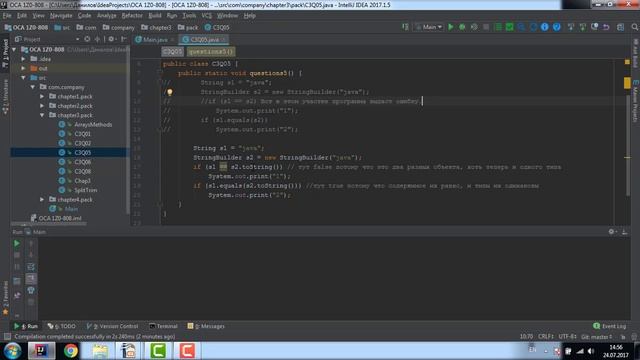
Task: Click the Revert undo arrow toolbar icon
Action: pyautogui.click(x=606, y=27)
